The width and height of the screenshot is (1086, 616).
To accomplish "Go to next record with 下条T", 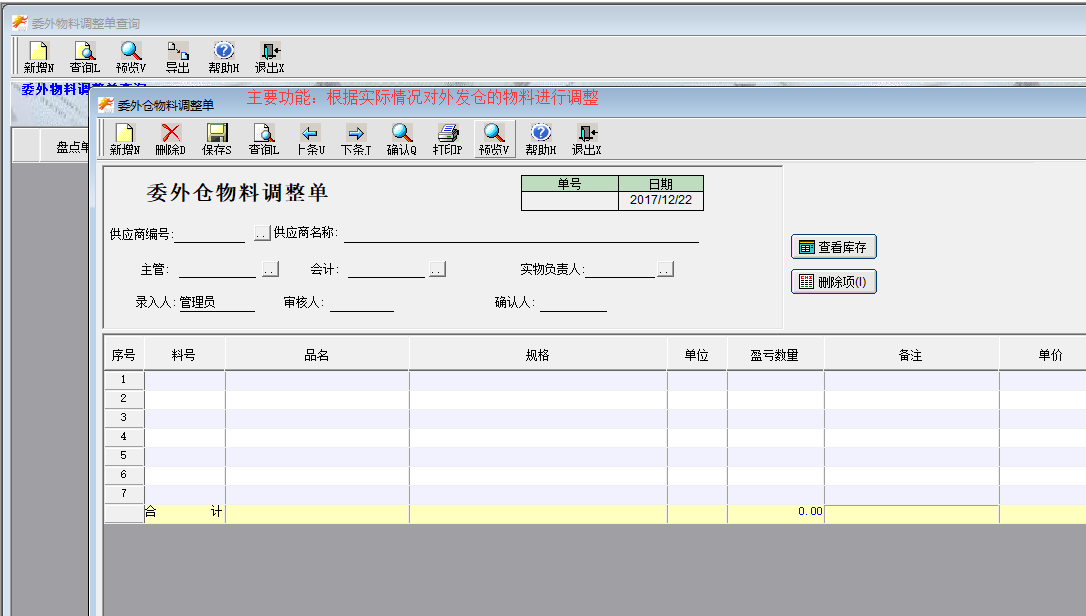I will coord(356,139).
